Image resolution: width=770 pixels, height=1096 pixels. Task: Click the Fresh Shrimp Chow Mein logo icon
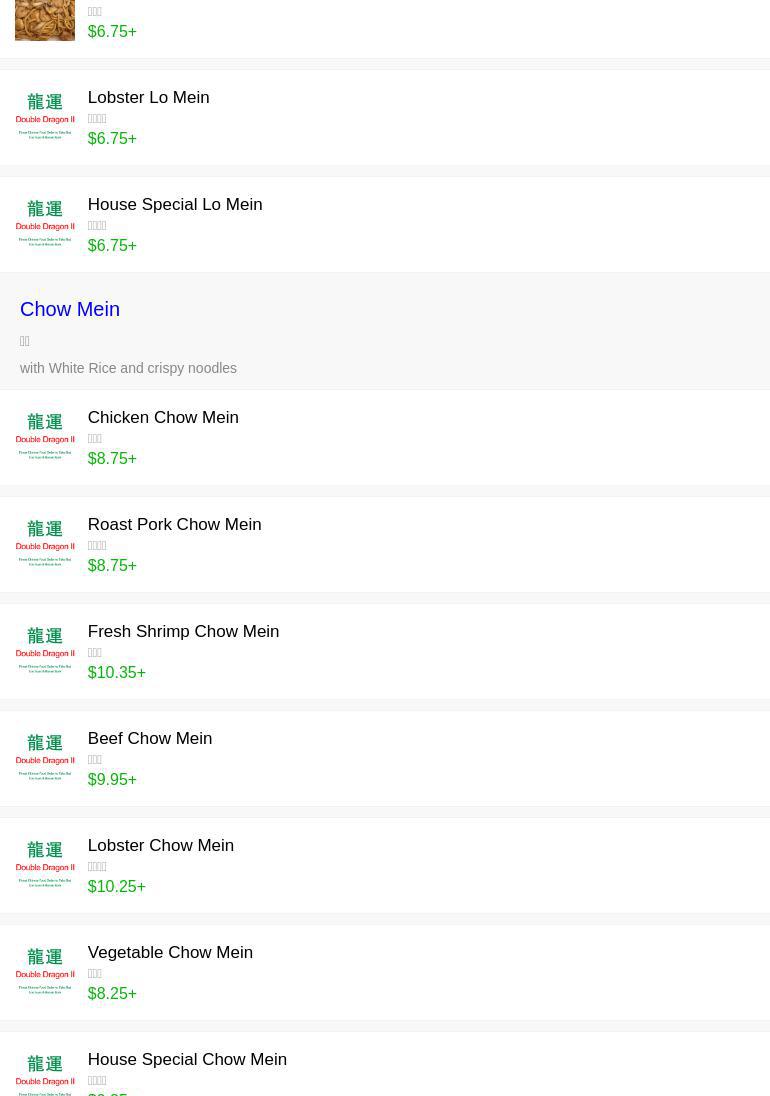(45, 651)
